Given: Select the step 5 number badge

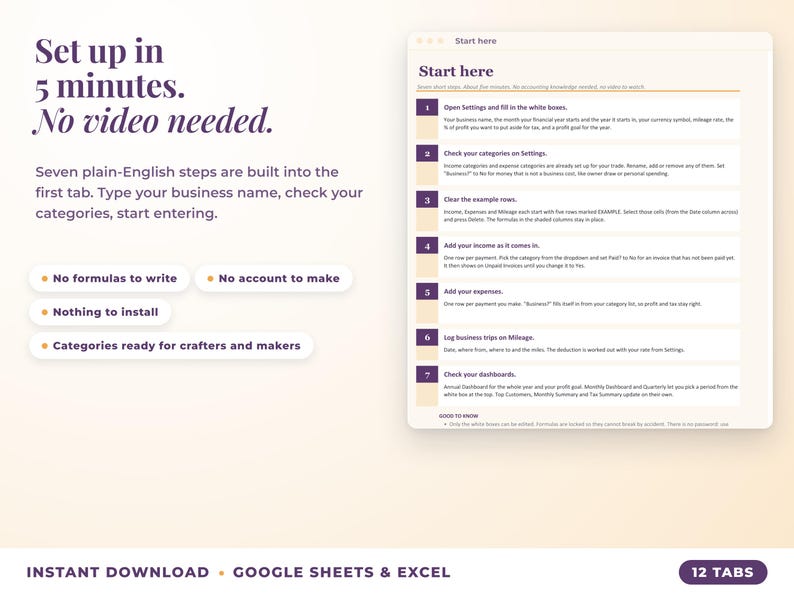Looking at the screenshot, I should tap(427, 292).
